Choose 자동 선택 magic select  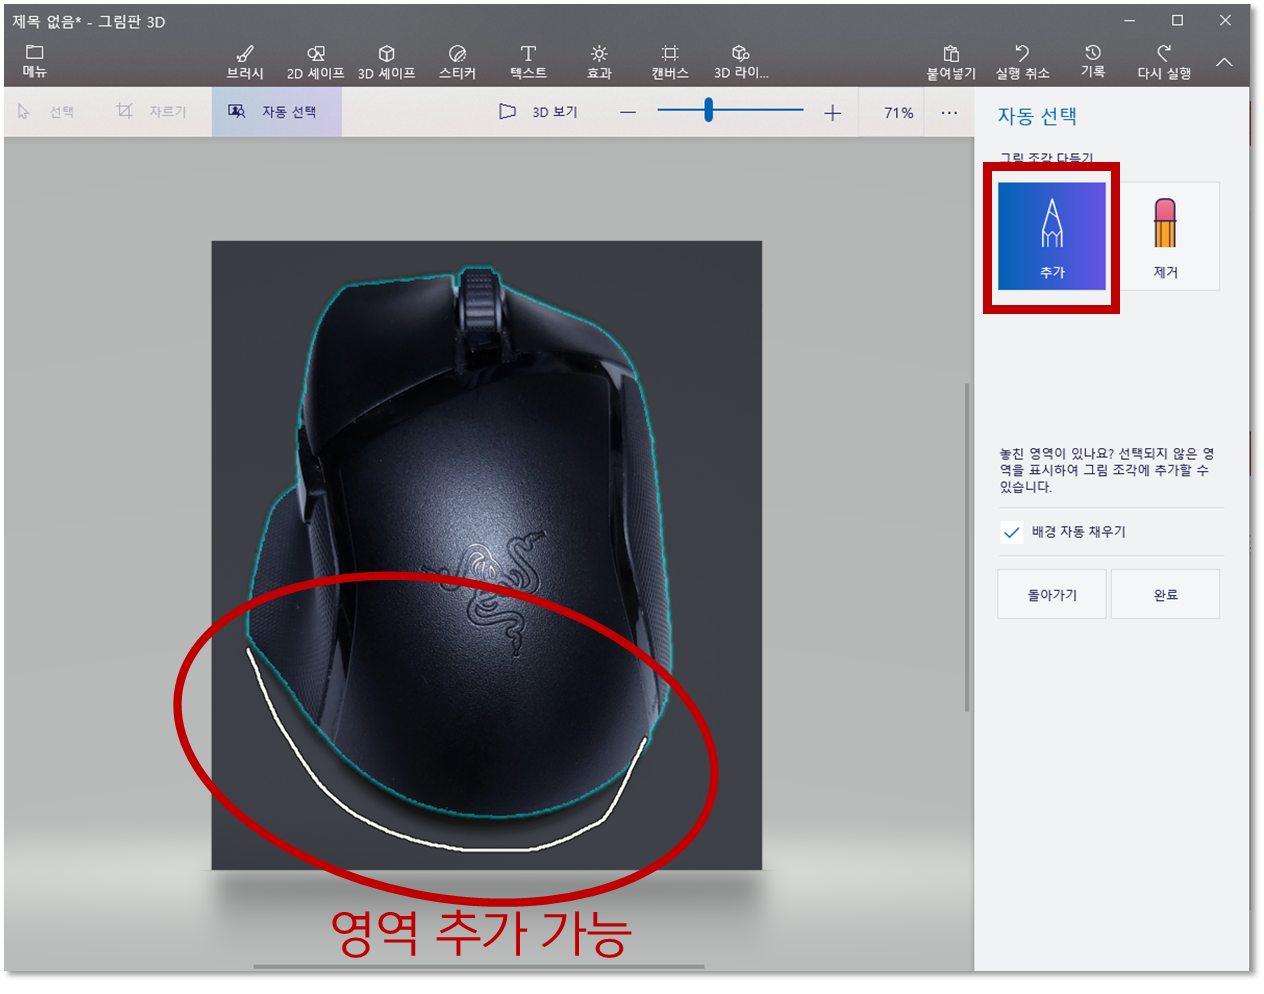point(276,112)
